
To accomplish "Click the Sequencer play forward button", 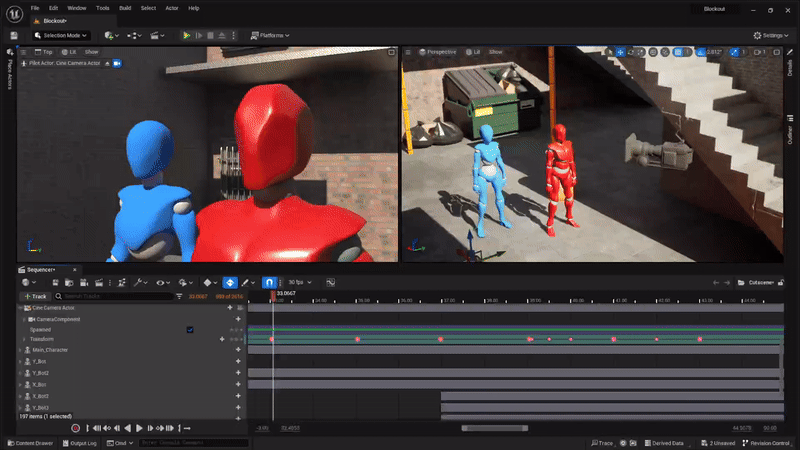I will pyautogui.click(x=139, y=428).
